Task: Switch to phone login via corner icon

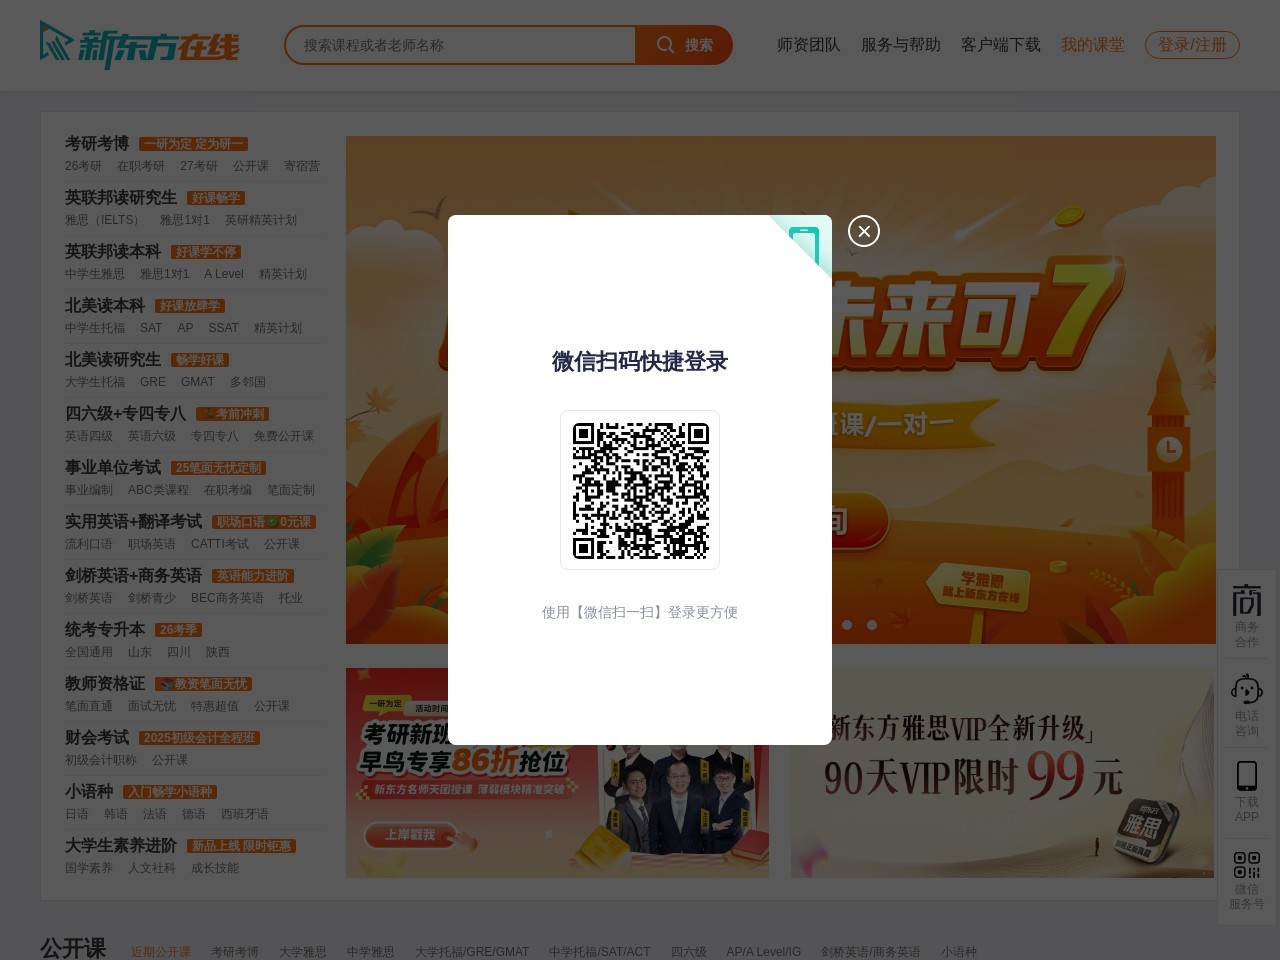Action: 804,244
